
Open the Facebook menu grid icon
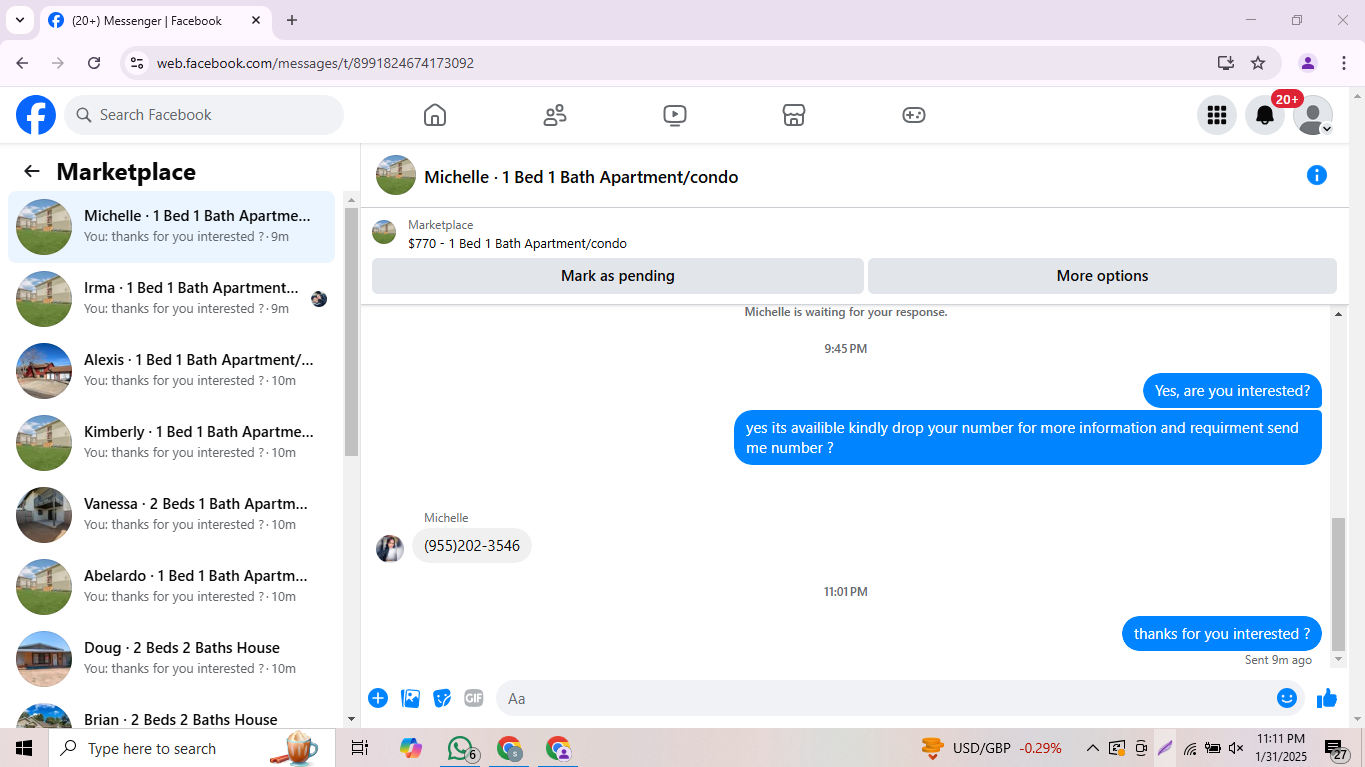tap(1217, 115)
